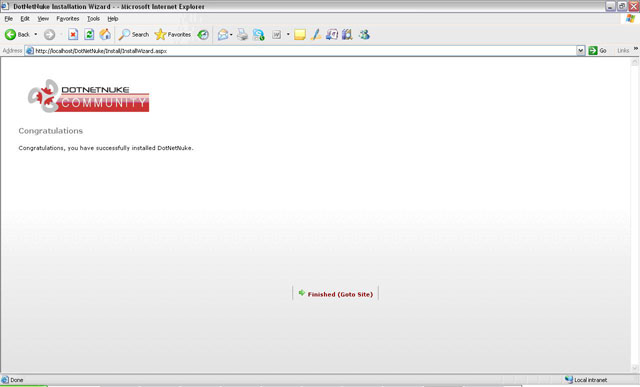Viewport: 640px width, 387px height.
Task: Open the File menu
Action: (9, 19)
